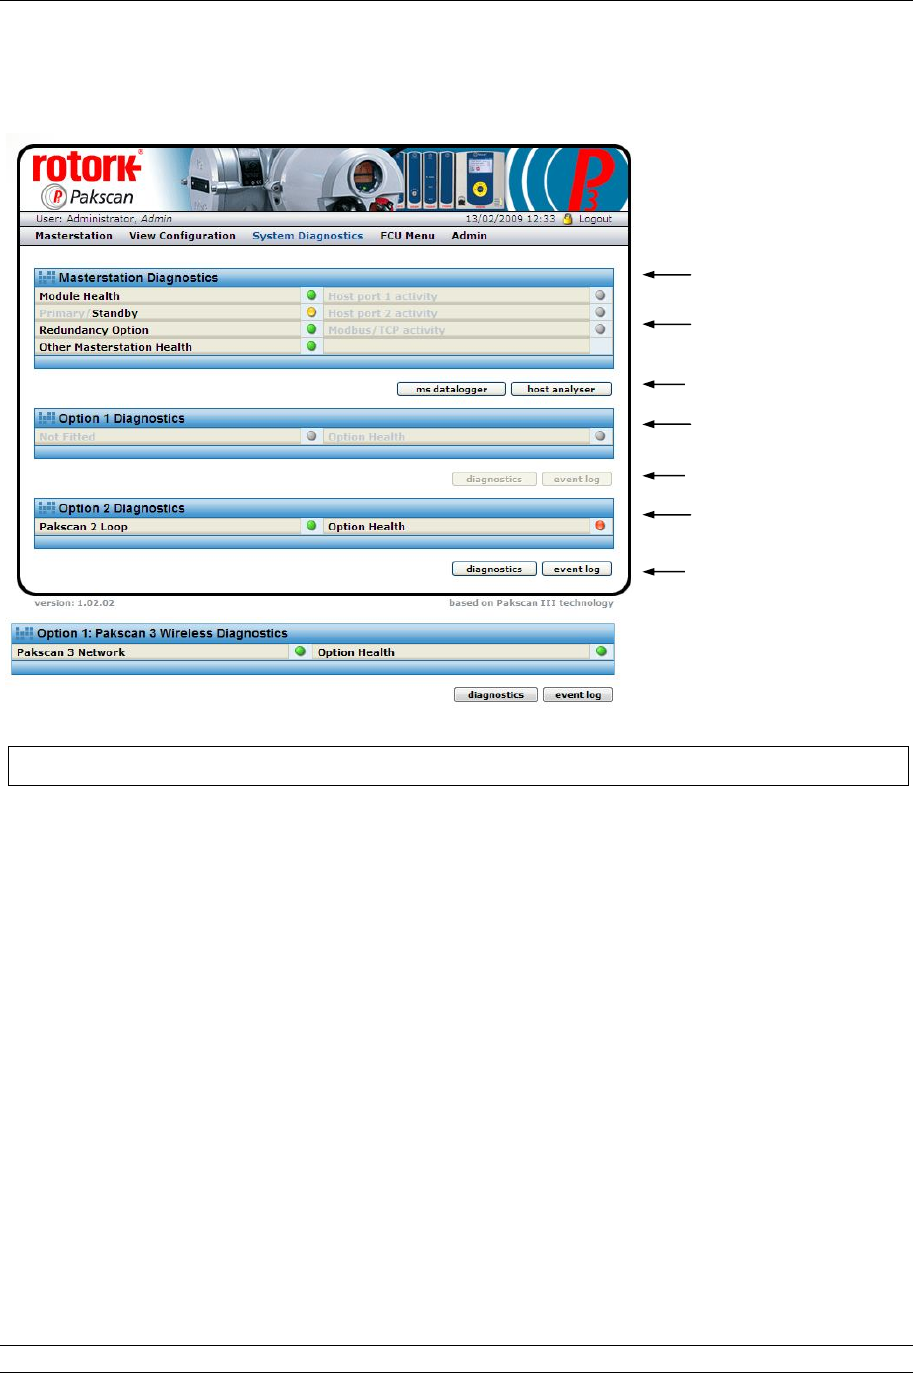Viewport: 913px width, 1373px height.
Task: Click the Module Health green status LED
Action: point(311,296)
